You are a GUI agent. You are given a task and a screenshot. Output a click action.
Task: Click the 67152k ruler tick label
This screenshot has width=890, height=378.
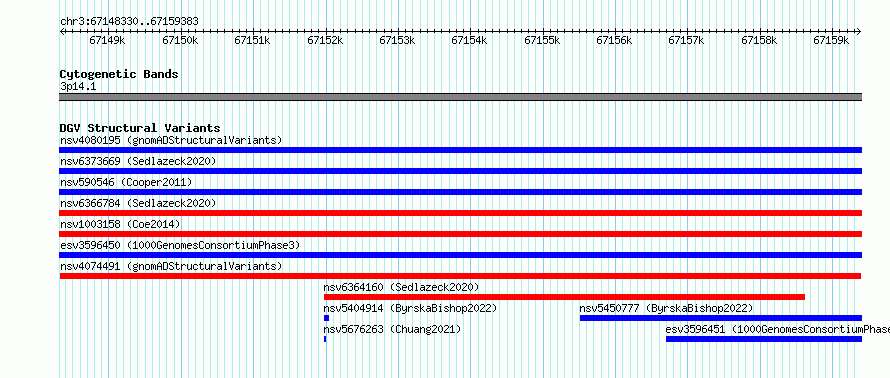coord(325,40)
